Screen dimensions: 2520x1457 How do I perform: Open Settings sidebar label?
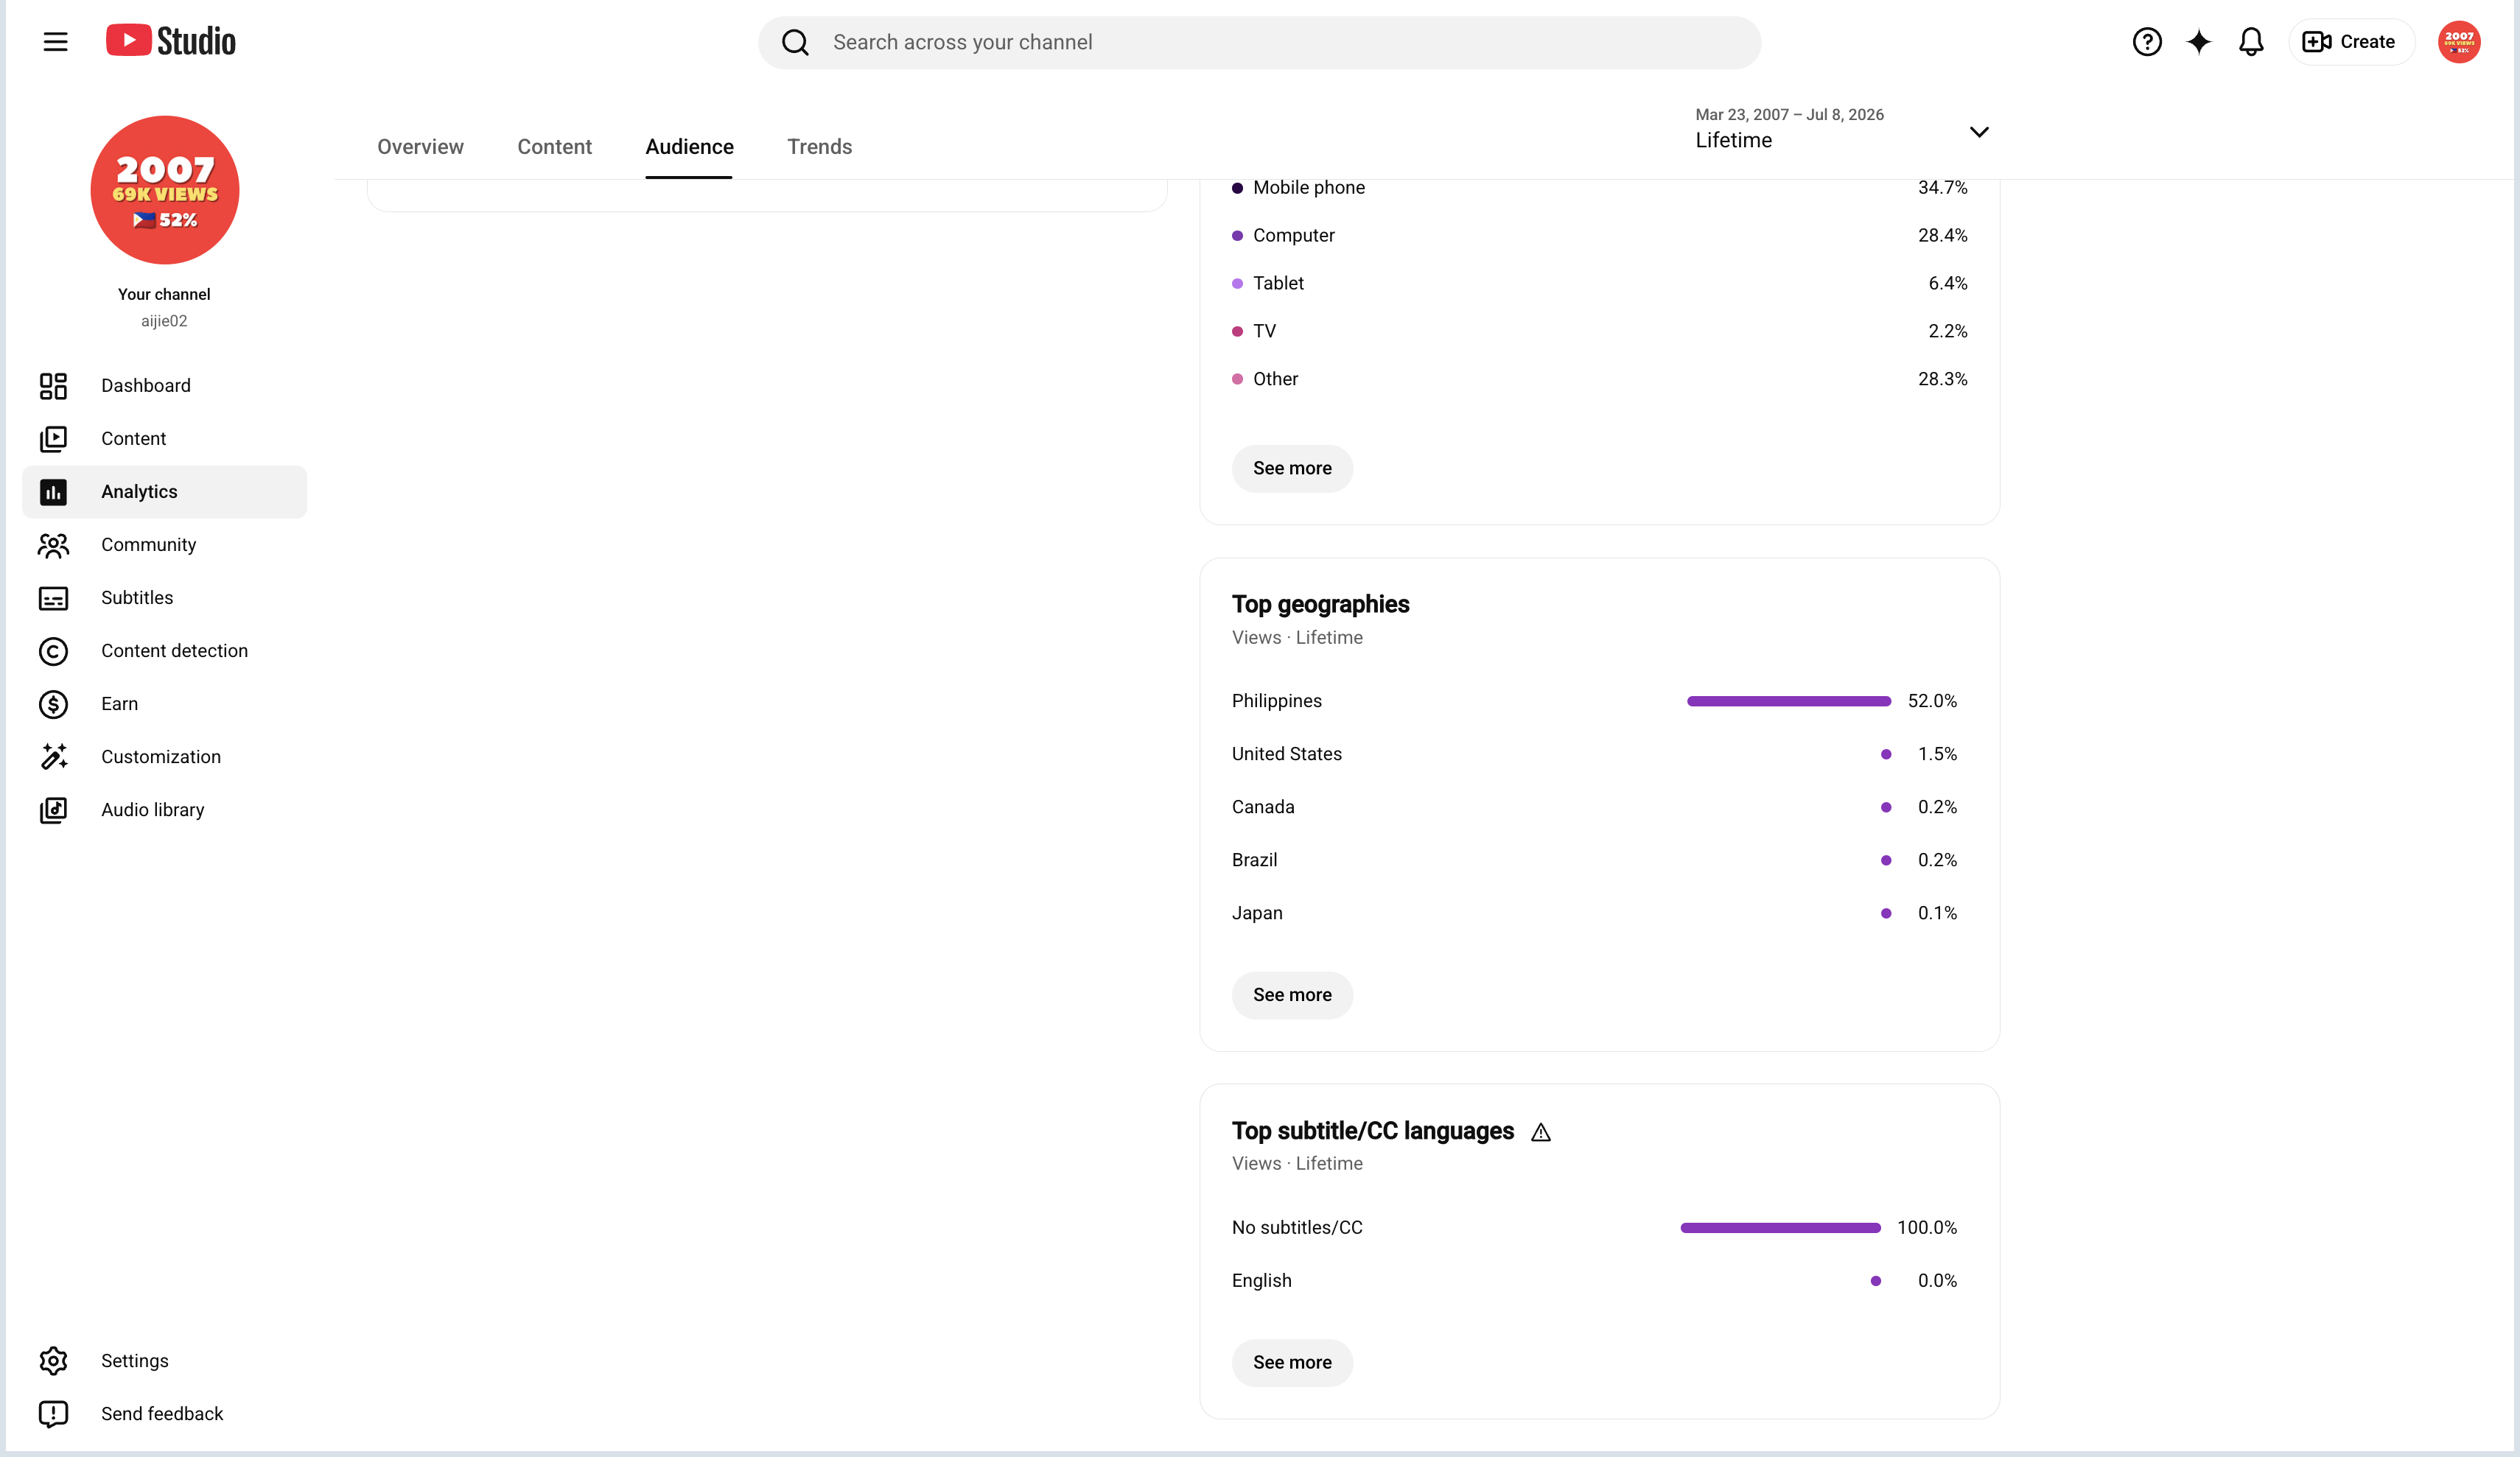pyautogui.click(x=135, y=1361)
